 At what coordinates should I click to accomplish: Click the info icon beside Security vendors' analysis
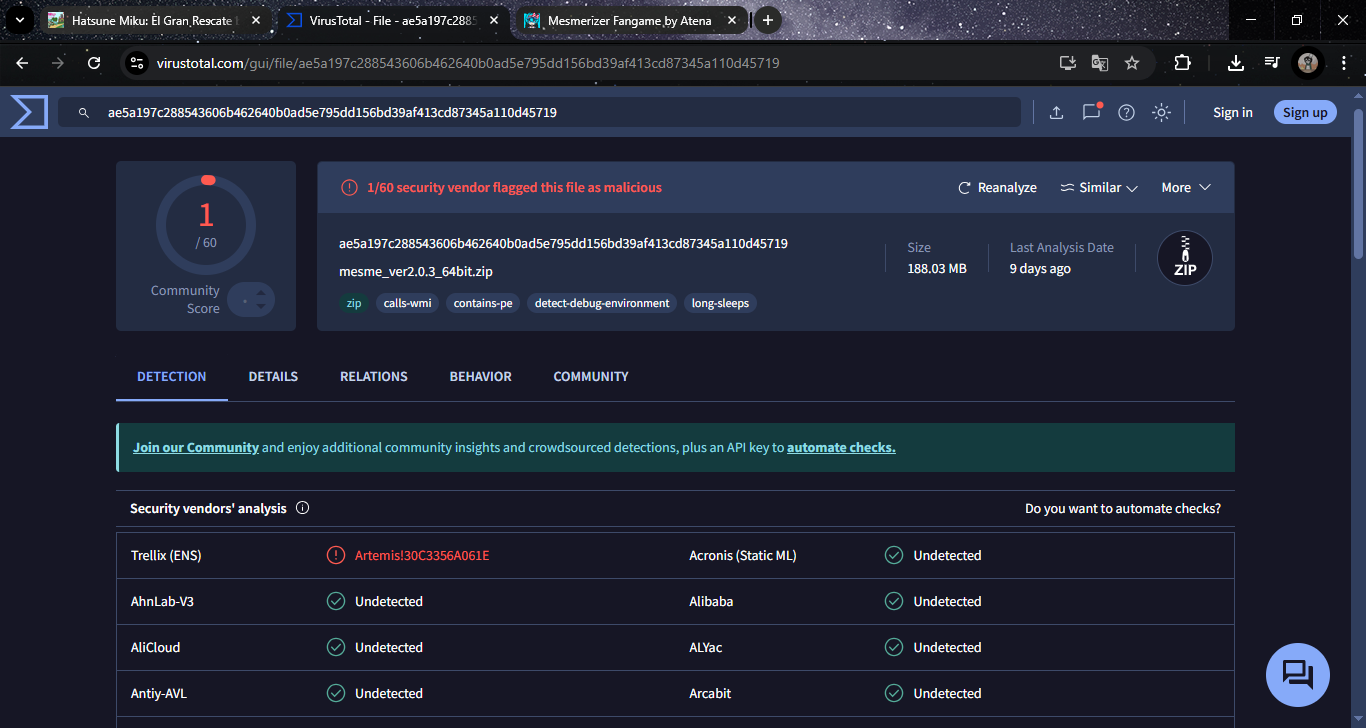pos(303,508)
